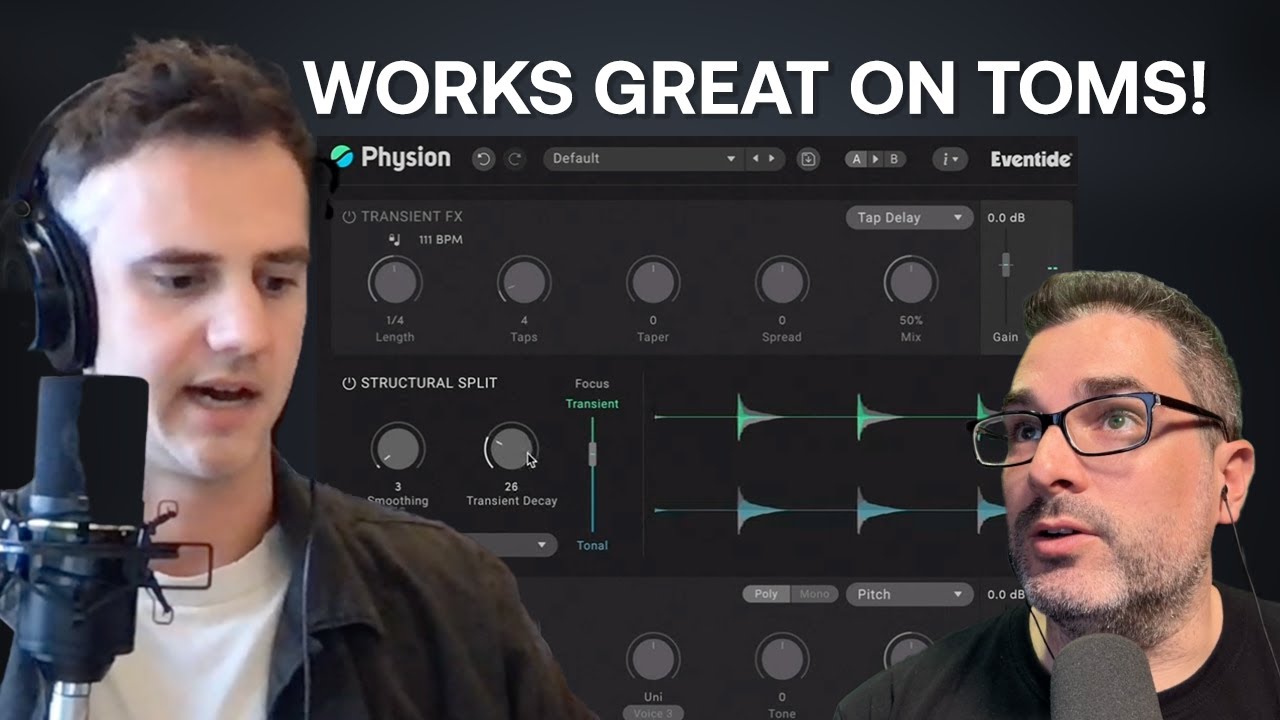
Task: Load the previous preset with left arrow
Action: tap(756, 158)
